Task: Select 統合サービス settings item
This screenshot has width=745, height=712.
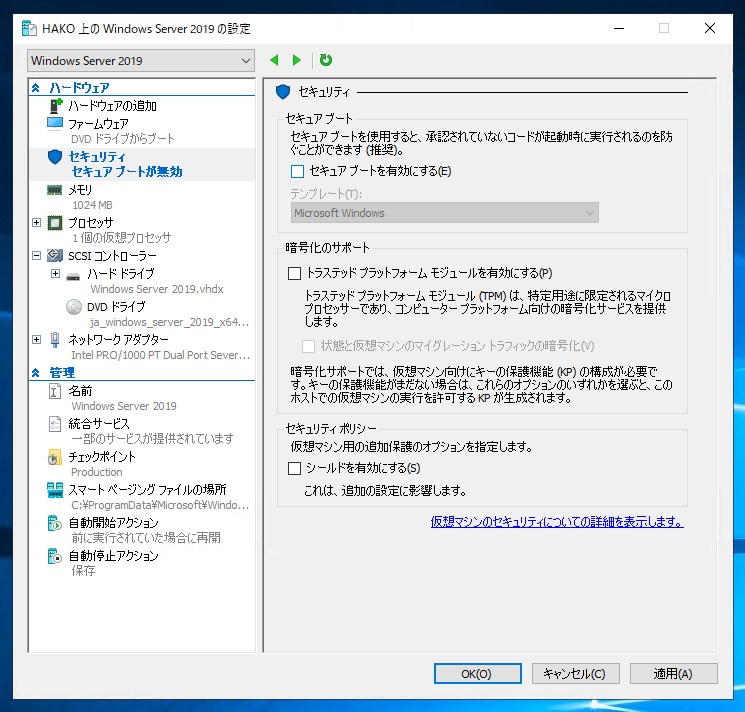Action: pos(99,424)
